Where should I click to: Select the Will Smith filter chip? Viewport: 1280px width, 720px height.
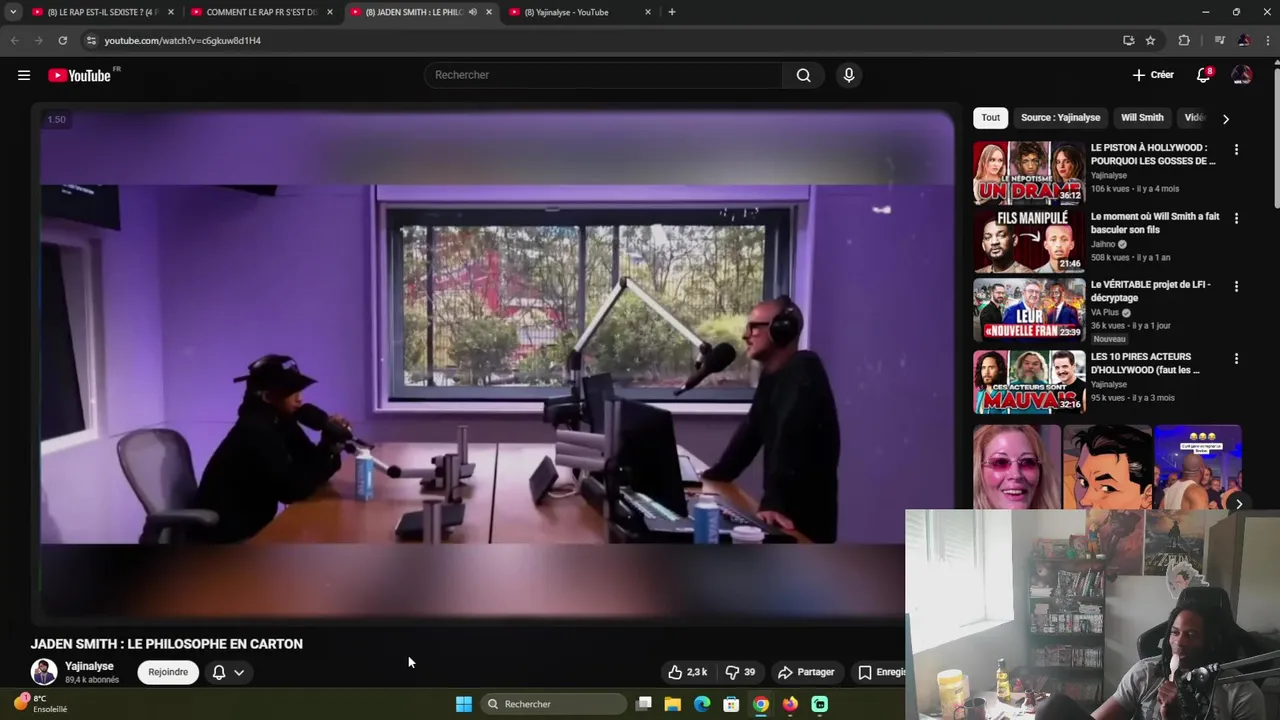point(1142,117)
